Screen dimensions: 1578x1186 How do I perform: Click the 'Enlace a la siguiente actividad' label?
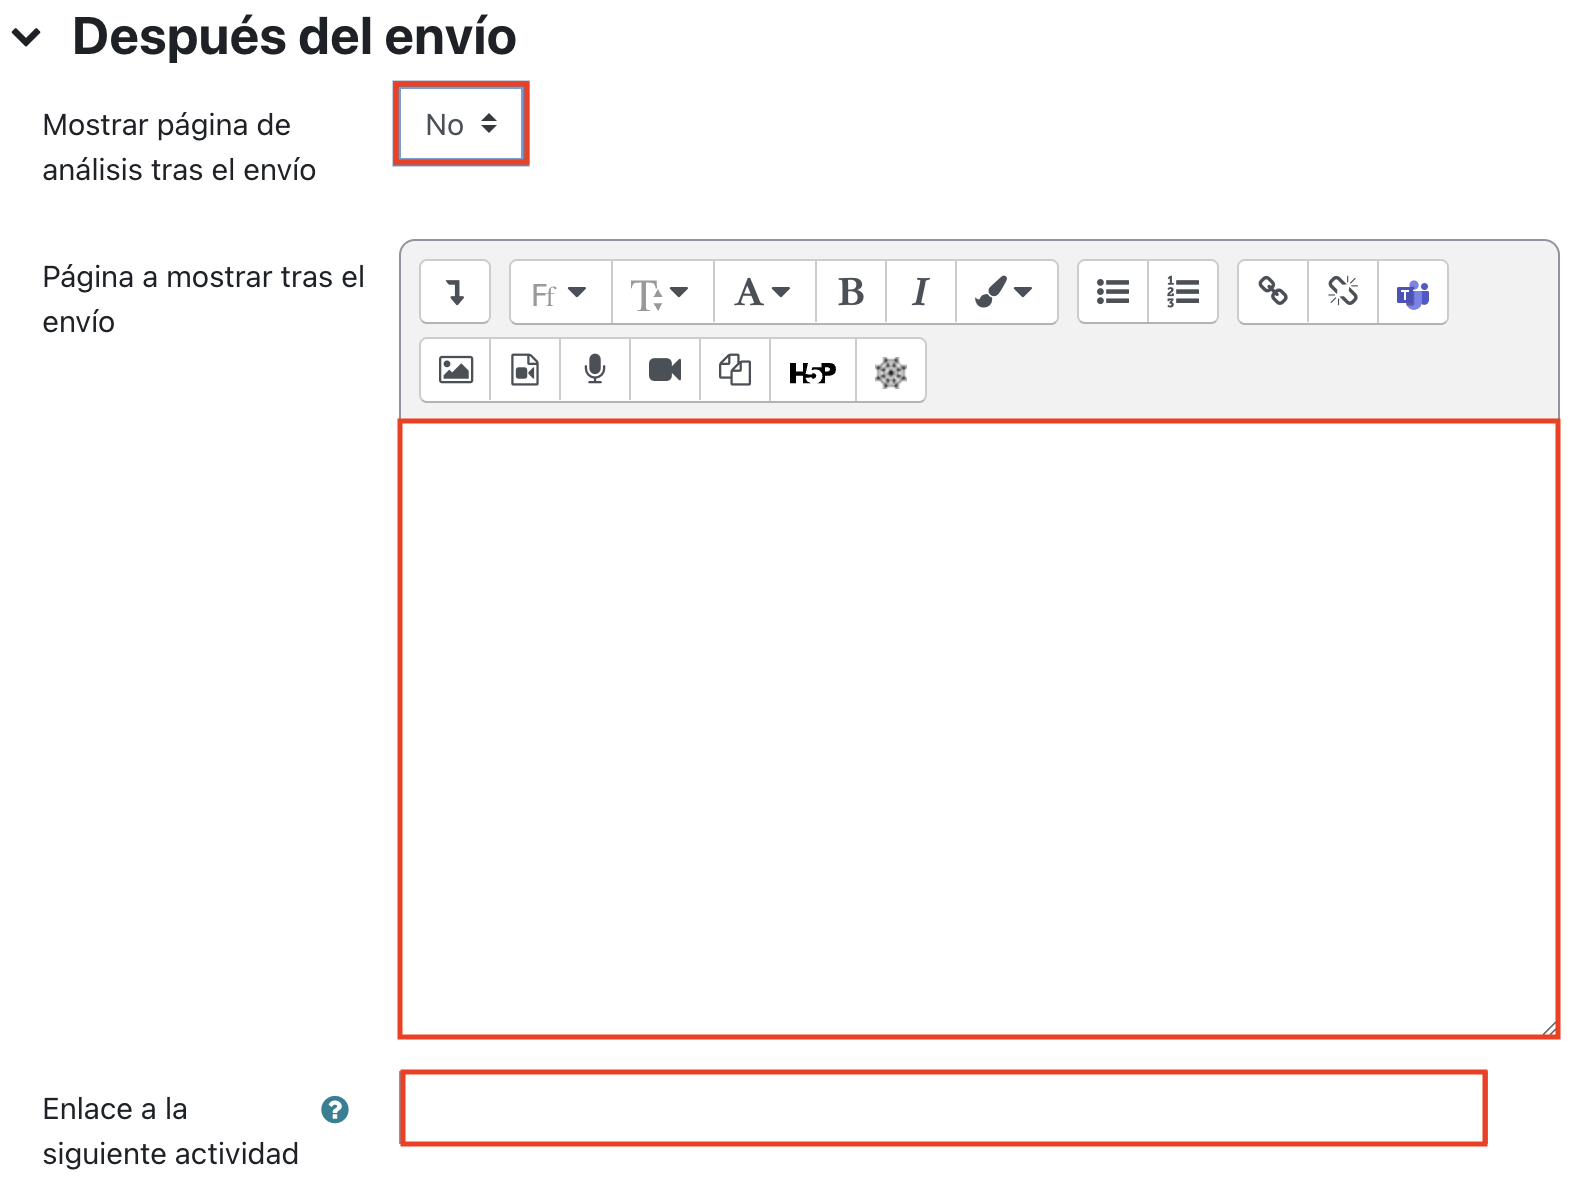170,1131
